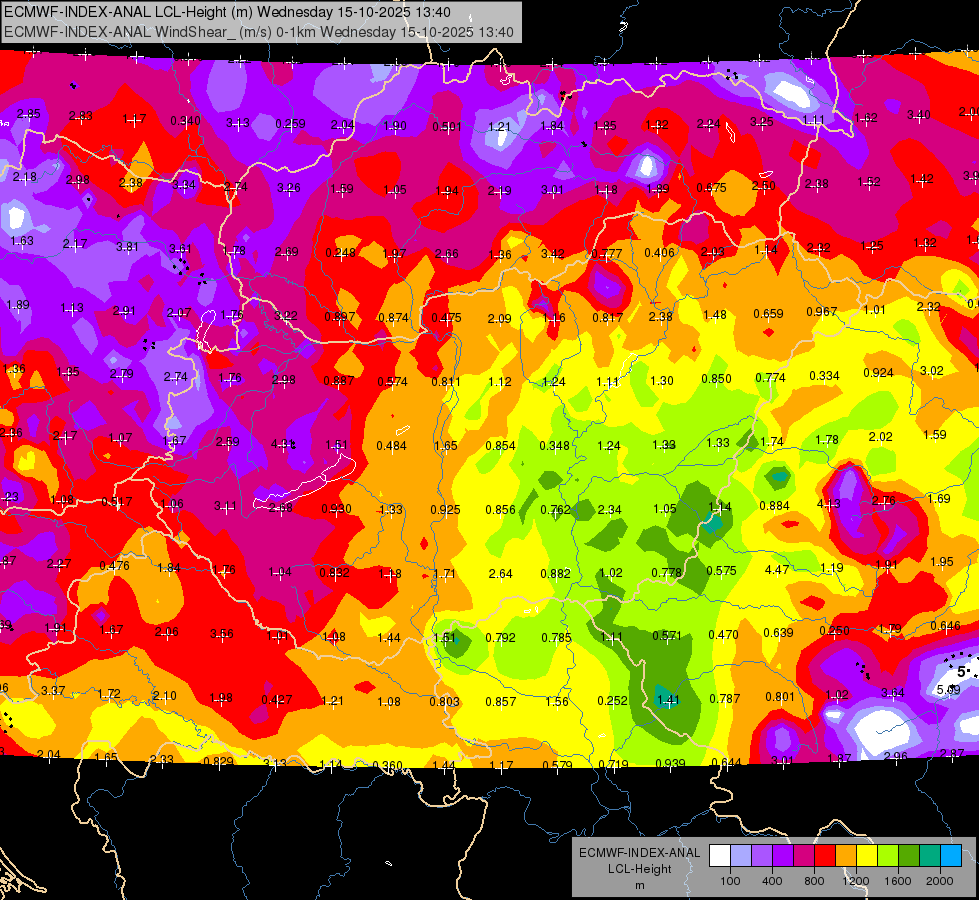Click the 0.675 wind shear value
Image resolution: width=979 pixels, height=900 pixels.
(711, 187)
